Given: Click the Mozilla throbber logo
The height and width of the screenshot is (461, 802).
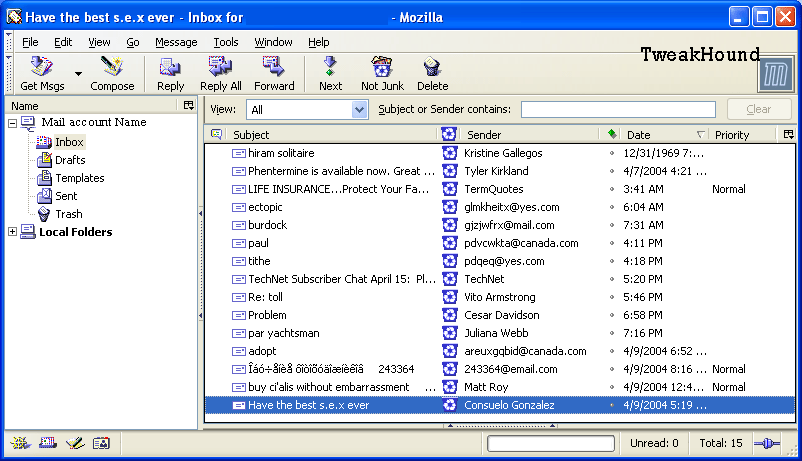Looking at the screenshot, I should [775, 75].
